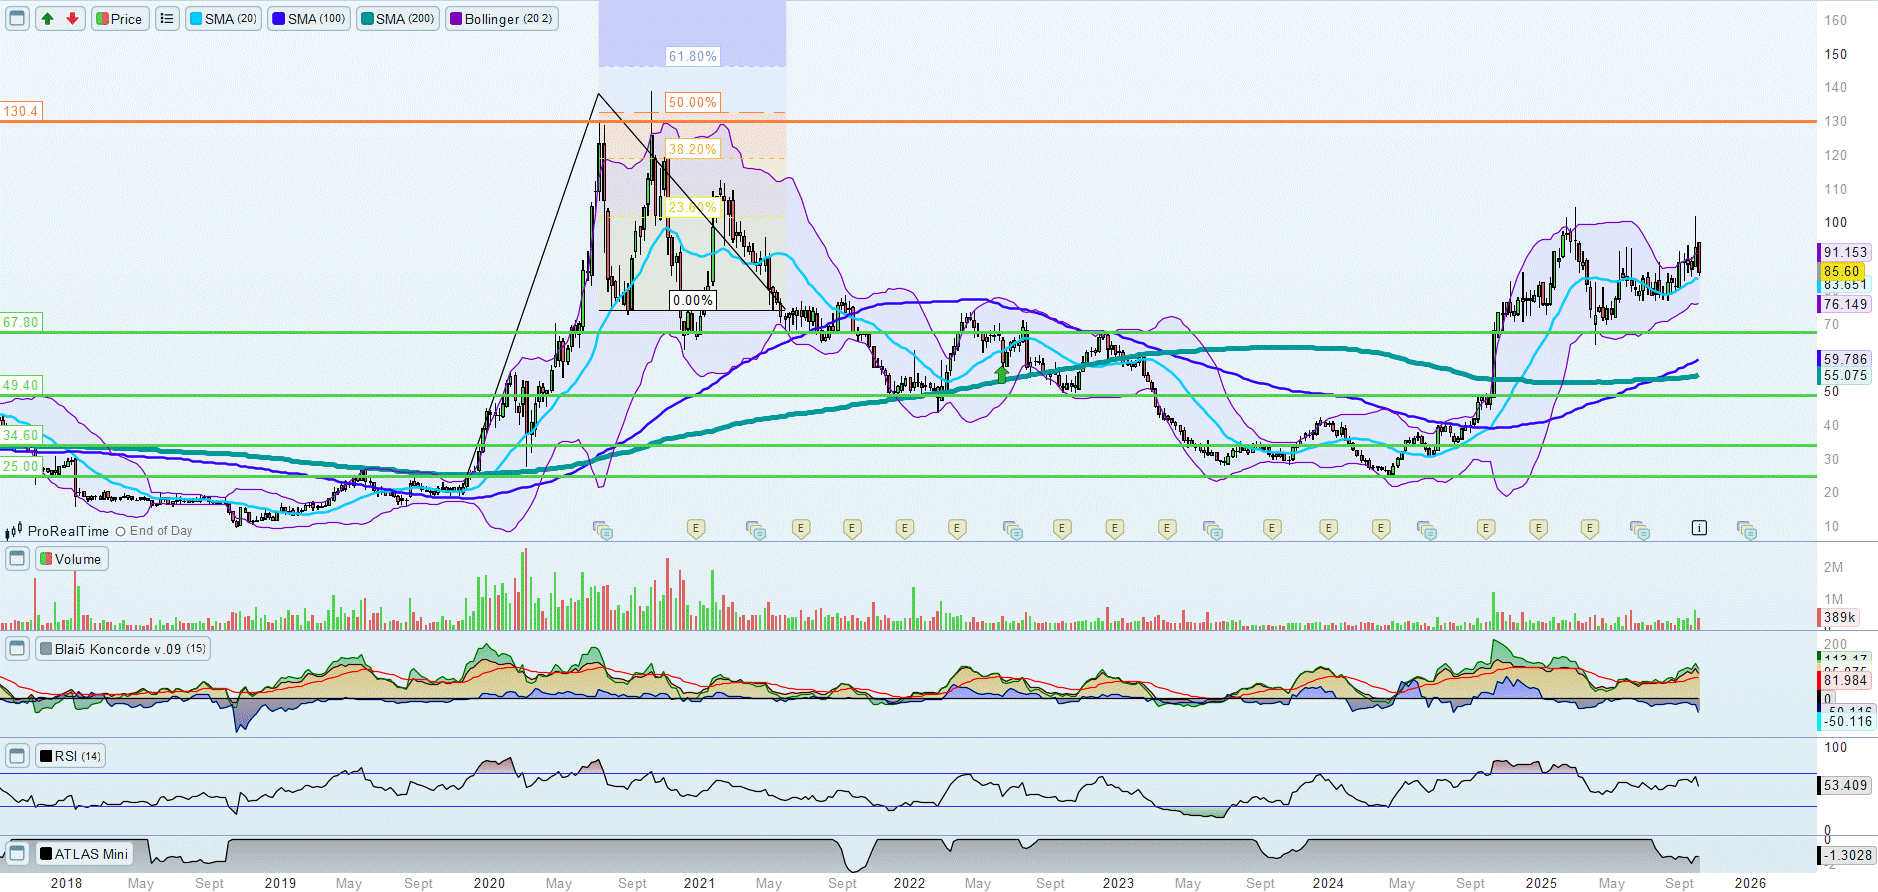Click the teal SMA (200) color swatch
Image resolution: width=1878 pixels, height=892 pixels.
(x=367, y=19)
